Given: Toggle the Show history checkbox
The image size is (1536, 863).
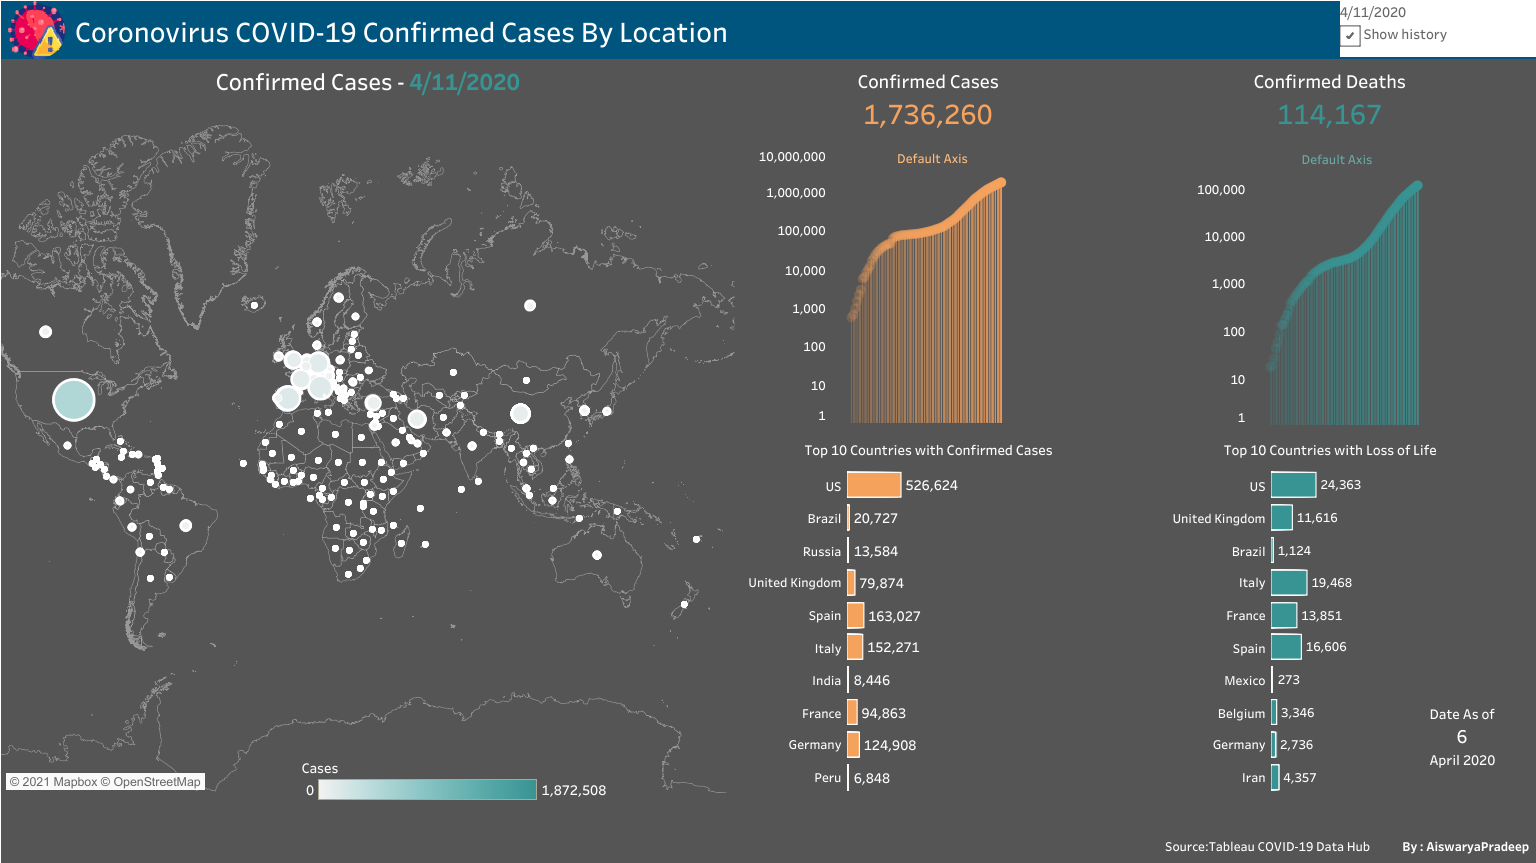Looking at the screenshot, I should pos(1350,35).
